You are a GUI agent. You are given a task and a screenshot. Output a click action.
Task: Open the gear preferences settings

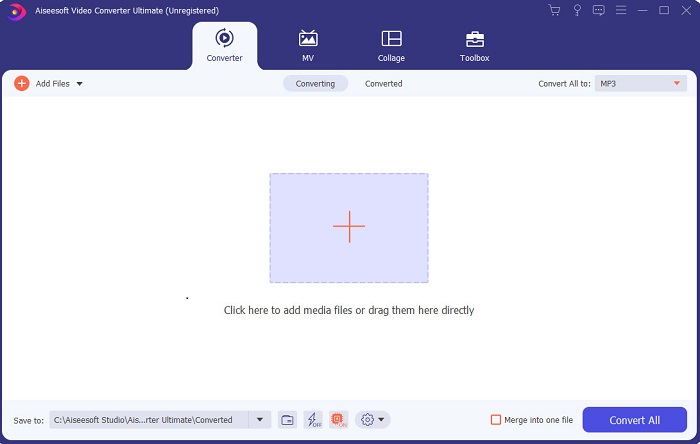367,419
